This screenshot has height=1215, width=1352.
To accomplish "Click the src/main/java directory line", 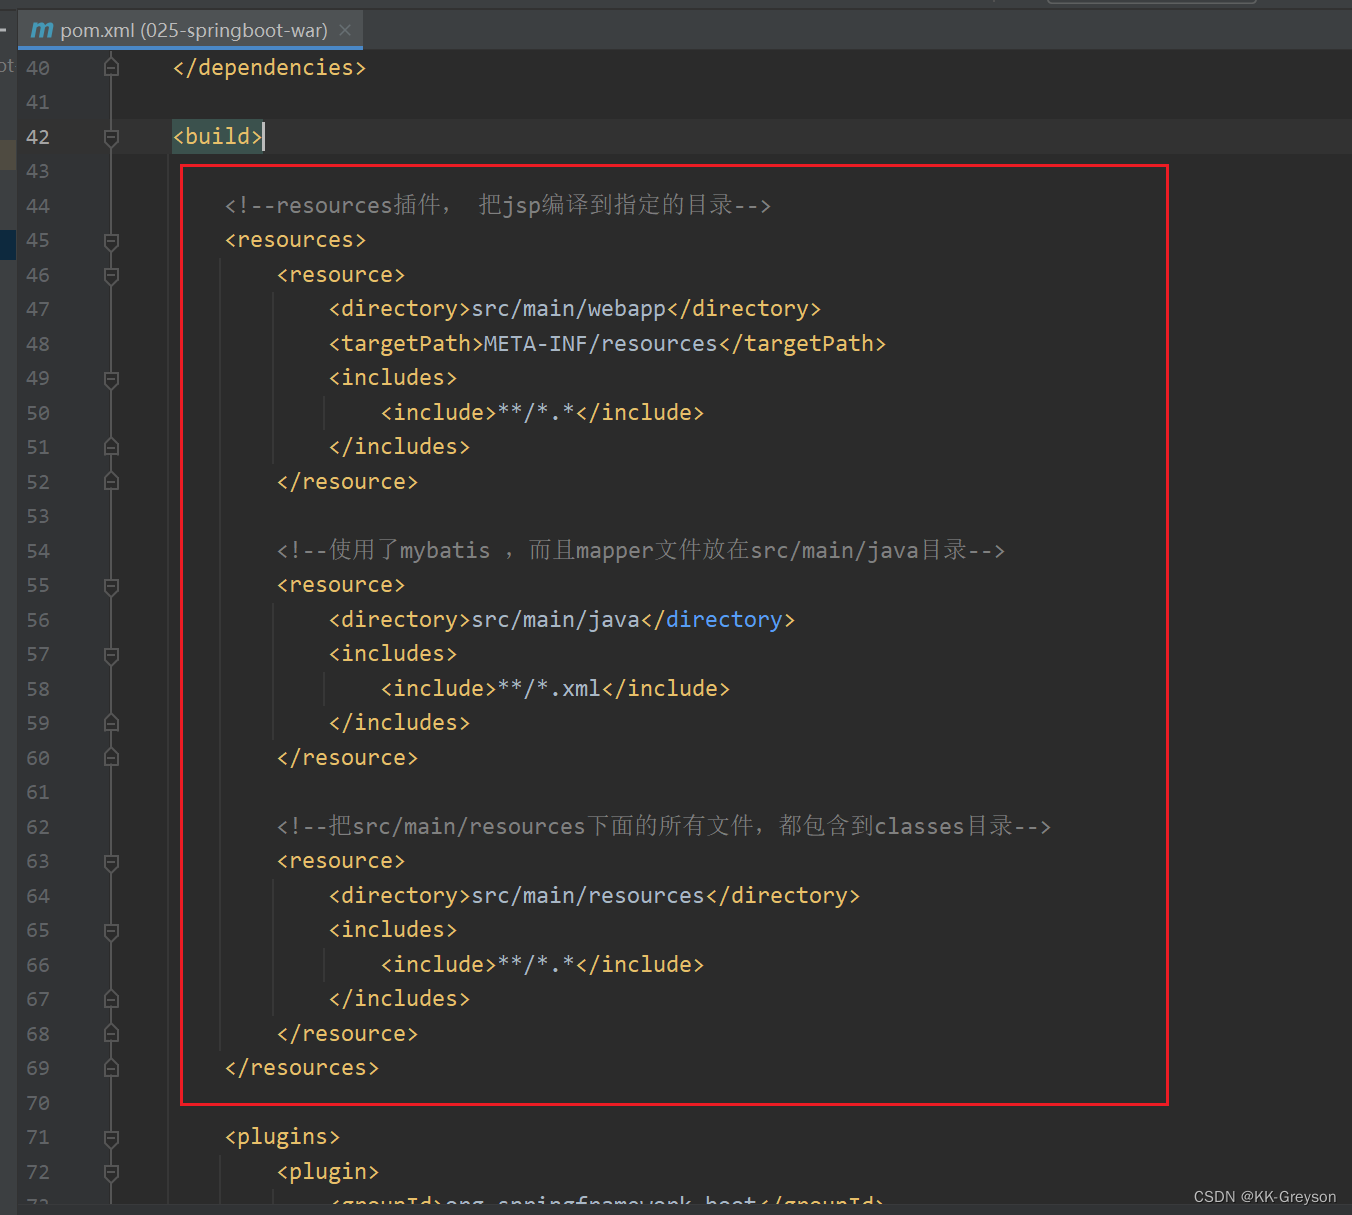I will coord(562,620).
